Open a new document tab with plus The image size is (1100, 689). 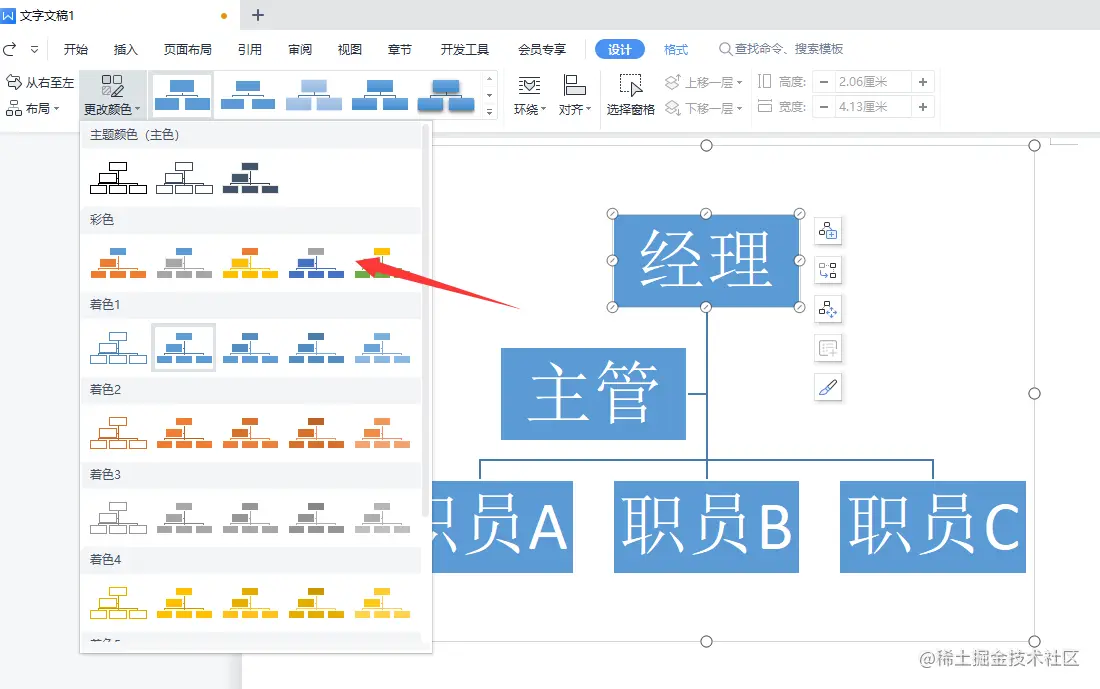[257, 15]
